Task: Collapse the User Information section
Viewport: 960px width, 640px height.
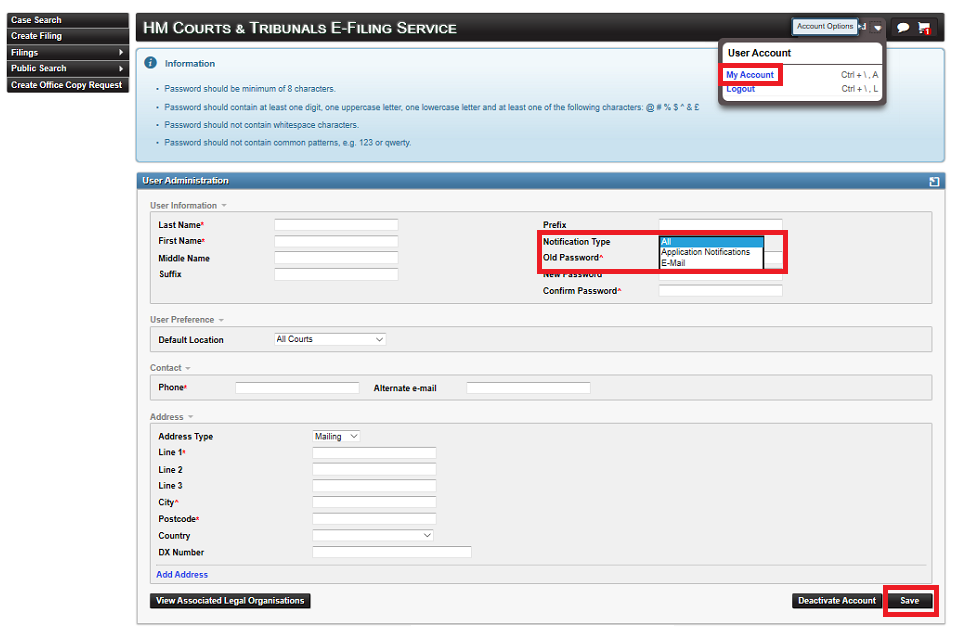Action: point(224,206)
